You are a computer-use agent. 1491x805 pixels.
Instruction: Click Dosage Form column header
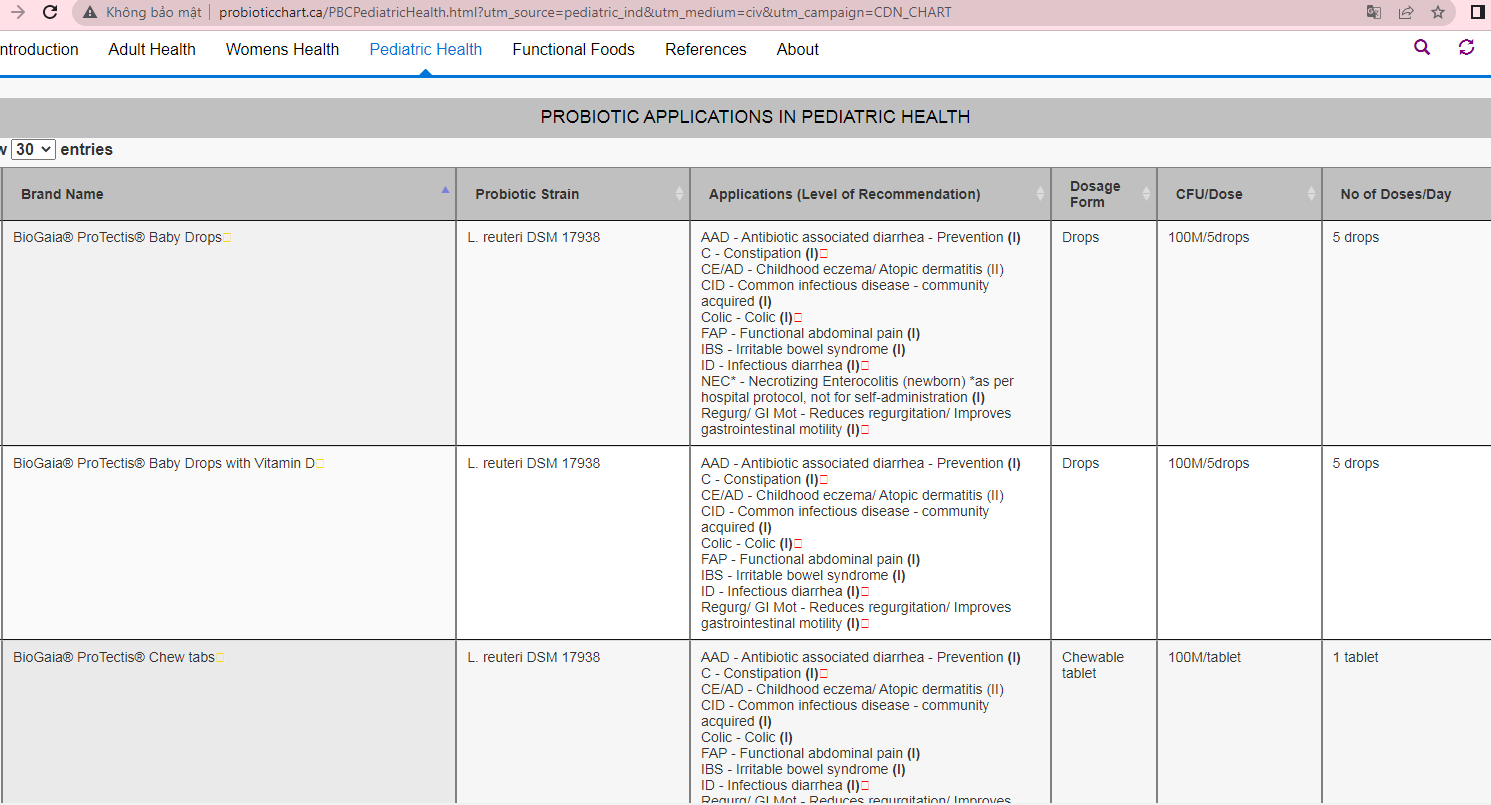(x=1104, y=194)
